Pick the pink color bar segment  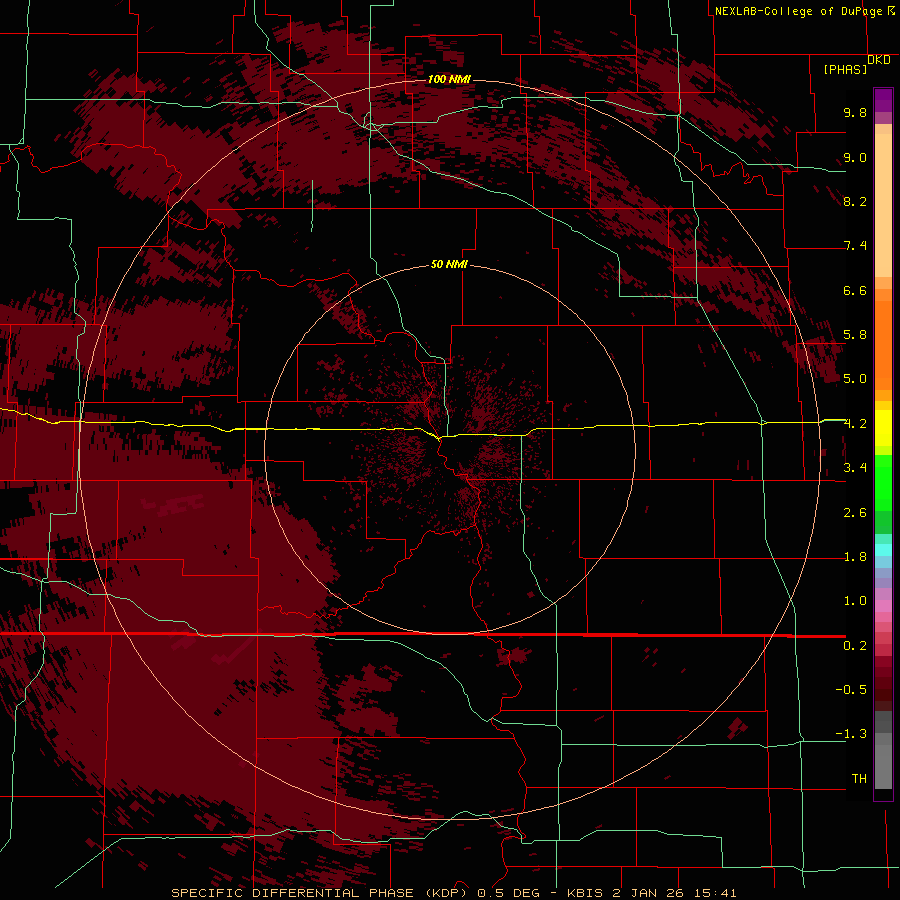(883, 606)
